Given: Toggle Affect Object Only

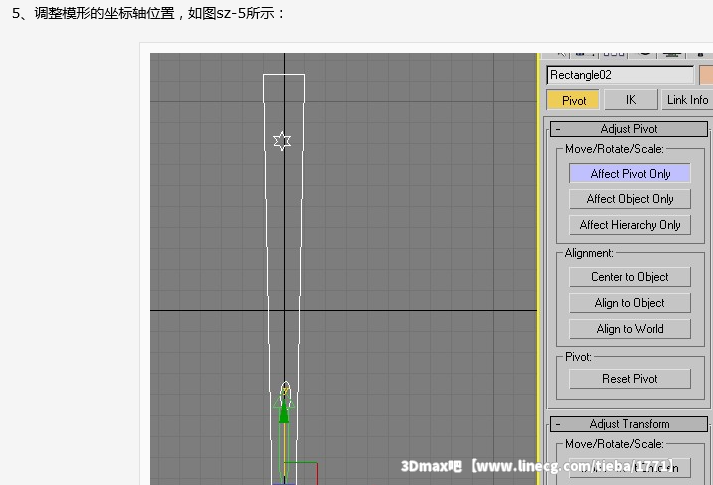Looking at the screenshot, I should pyautogui.click(x=630, y=199).
